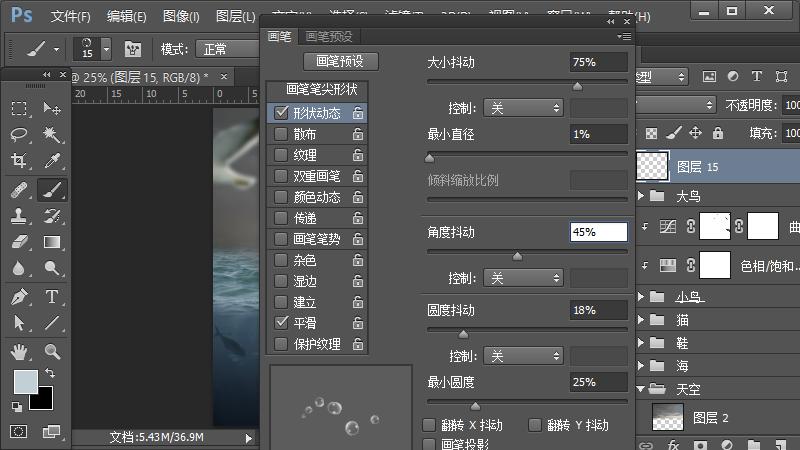Viewport: 800px width, 450px height.
Task: Filter layers by type layers icon
Action: pos(757,77)
